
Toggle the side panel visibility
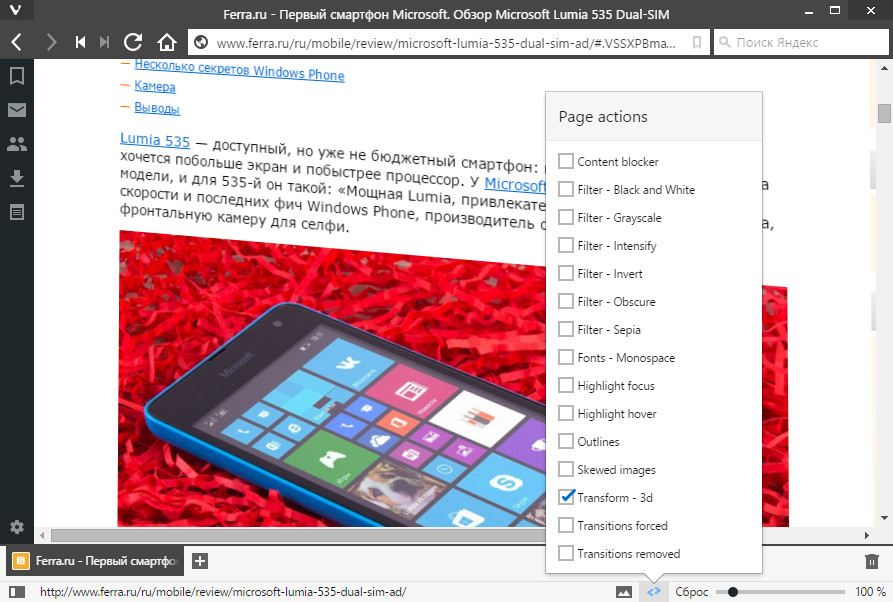point(17,592)
